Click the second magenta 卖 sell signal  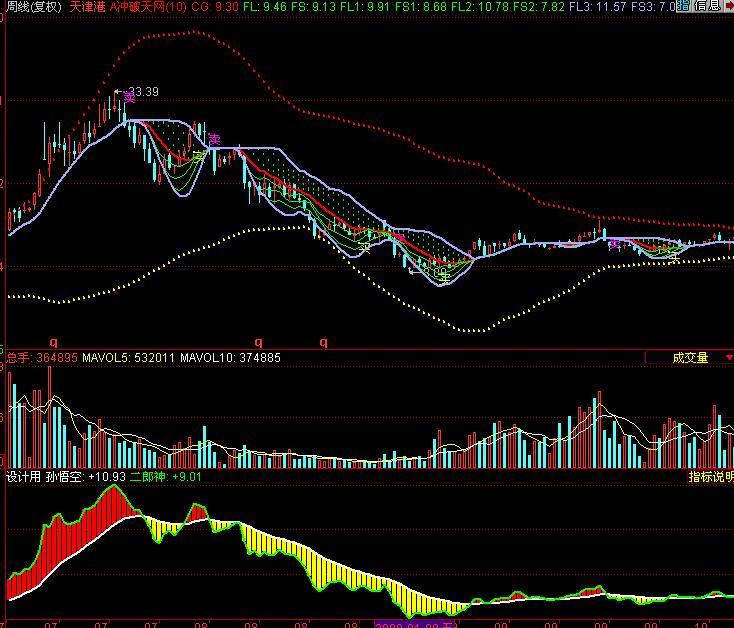pyautogui.click(x=214, y=140)
